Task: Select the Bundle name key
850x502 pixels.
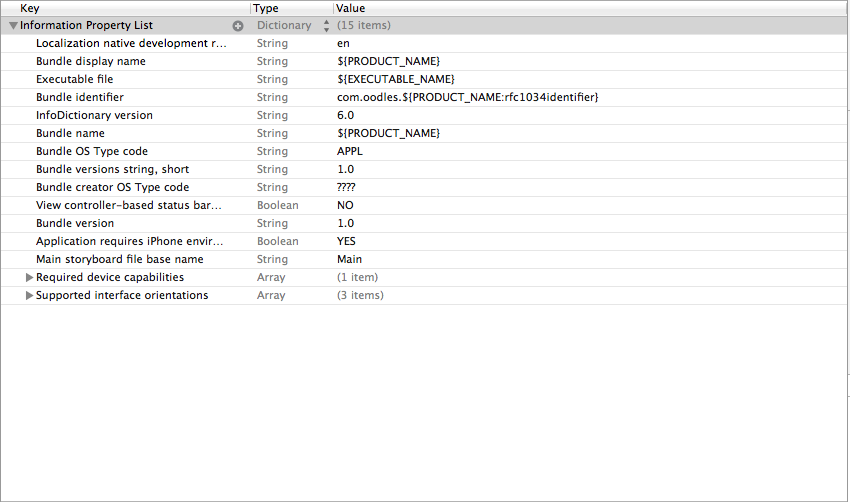Action: click(x=70, y=133)
